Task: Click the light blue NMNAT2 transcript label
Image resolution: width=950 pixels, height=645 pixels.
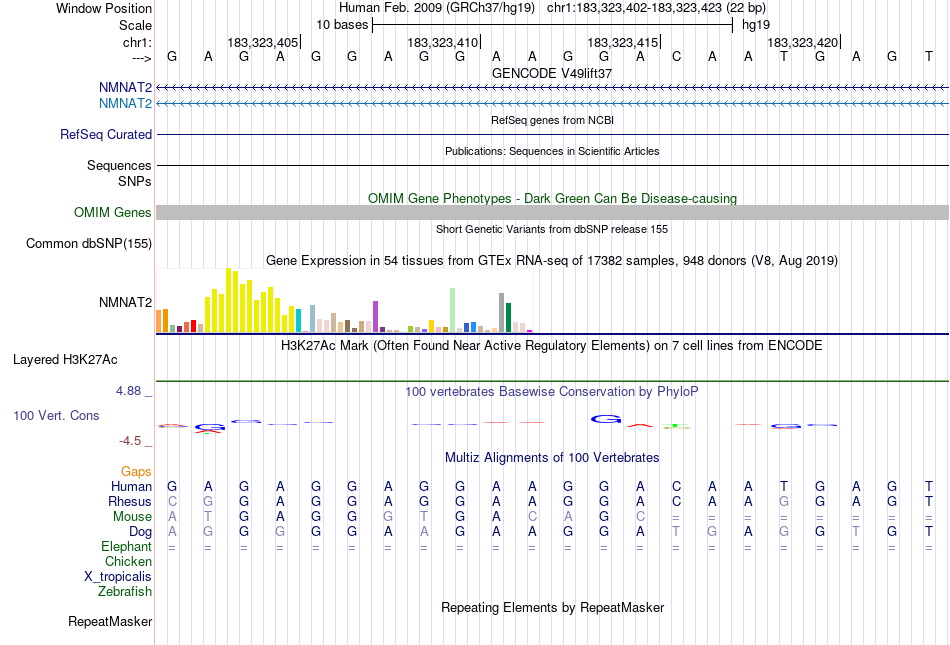Action: 125,104
